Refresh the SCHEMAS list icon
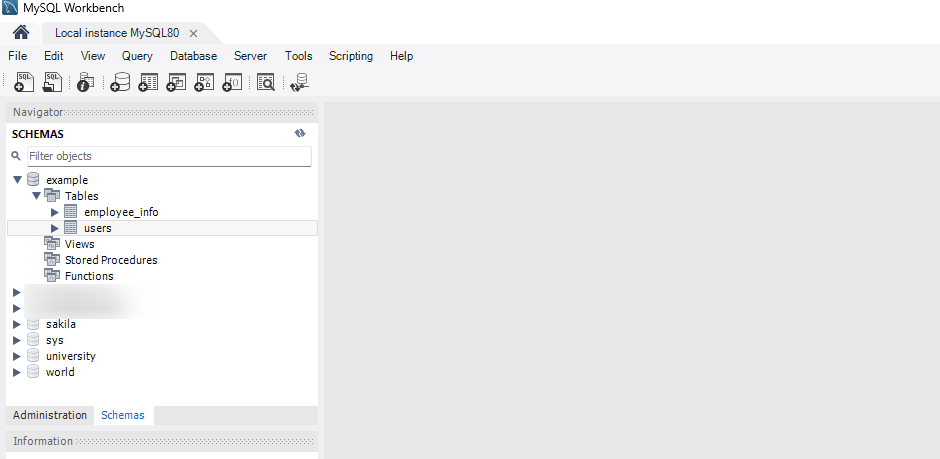The height and width of the screenshot is (459, 940). tap(300, 134)
